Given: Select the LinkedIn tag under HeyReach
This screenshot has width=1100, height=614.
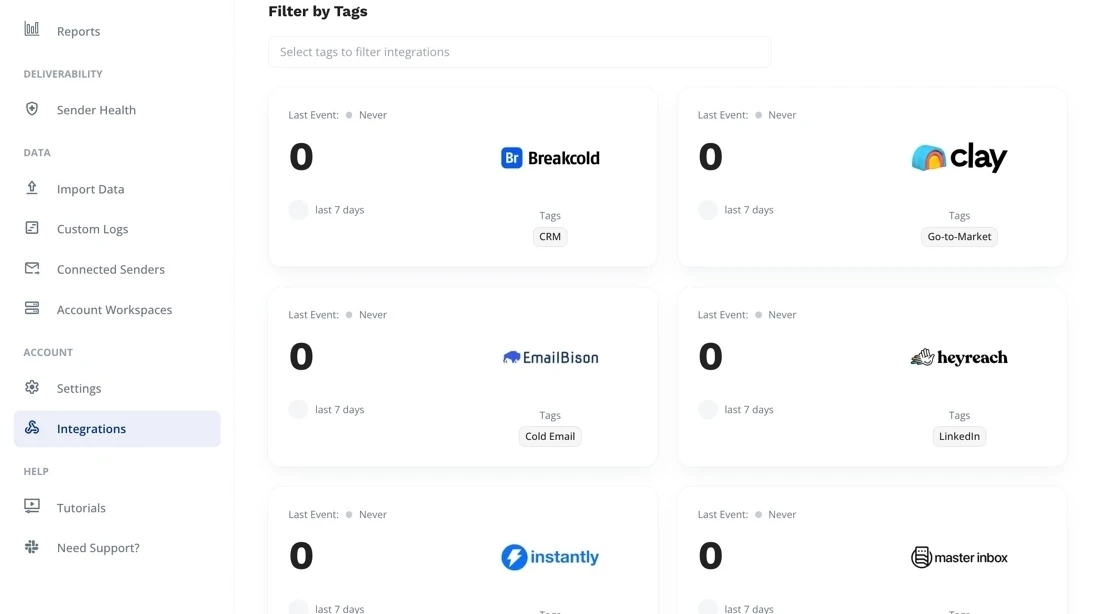Looking at the screenshot, I should tap(959, 436).
